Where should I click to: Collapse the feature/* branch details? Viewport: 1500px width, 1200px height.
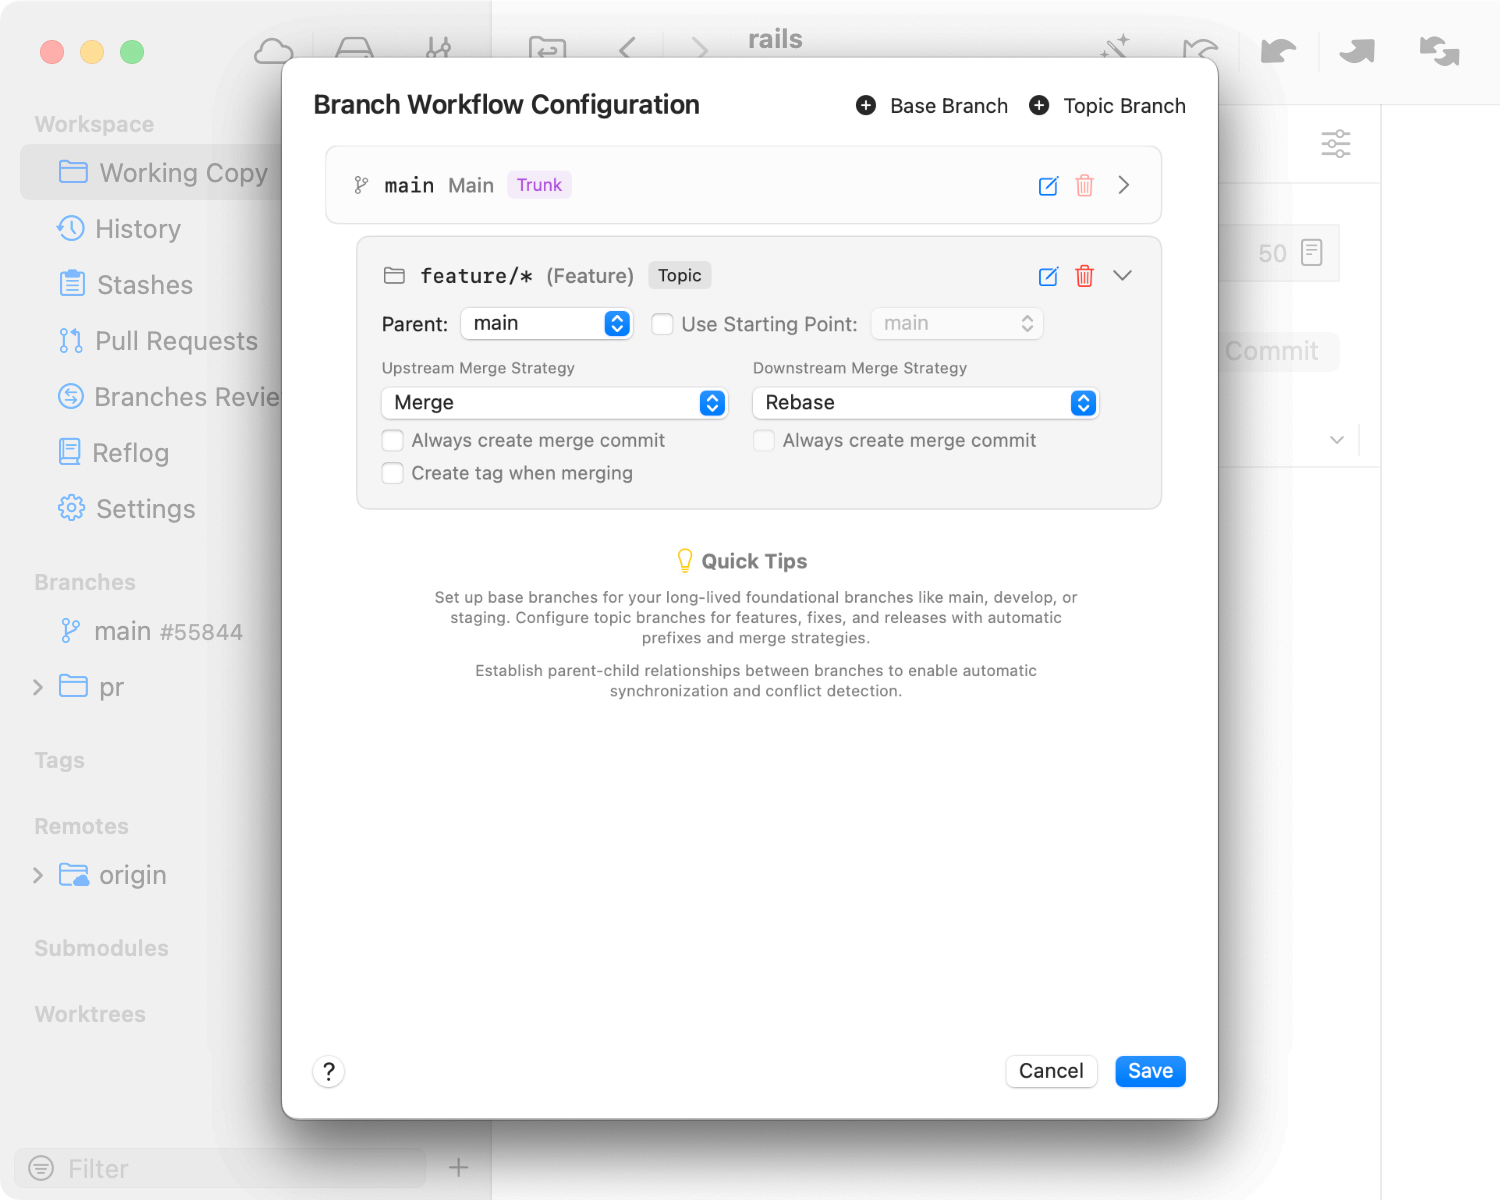tap(1123, 275)
